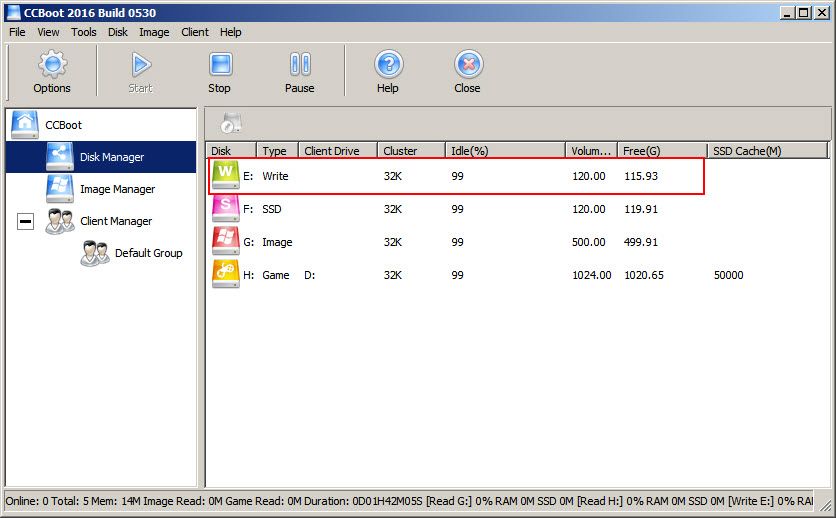Click the 1024.00 volume value

pos(592,275)
